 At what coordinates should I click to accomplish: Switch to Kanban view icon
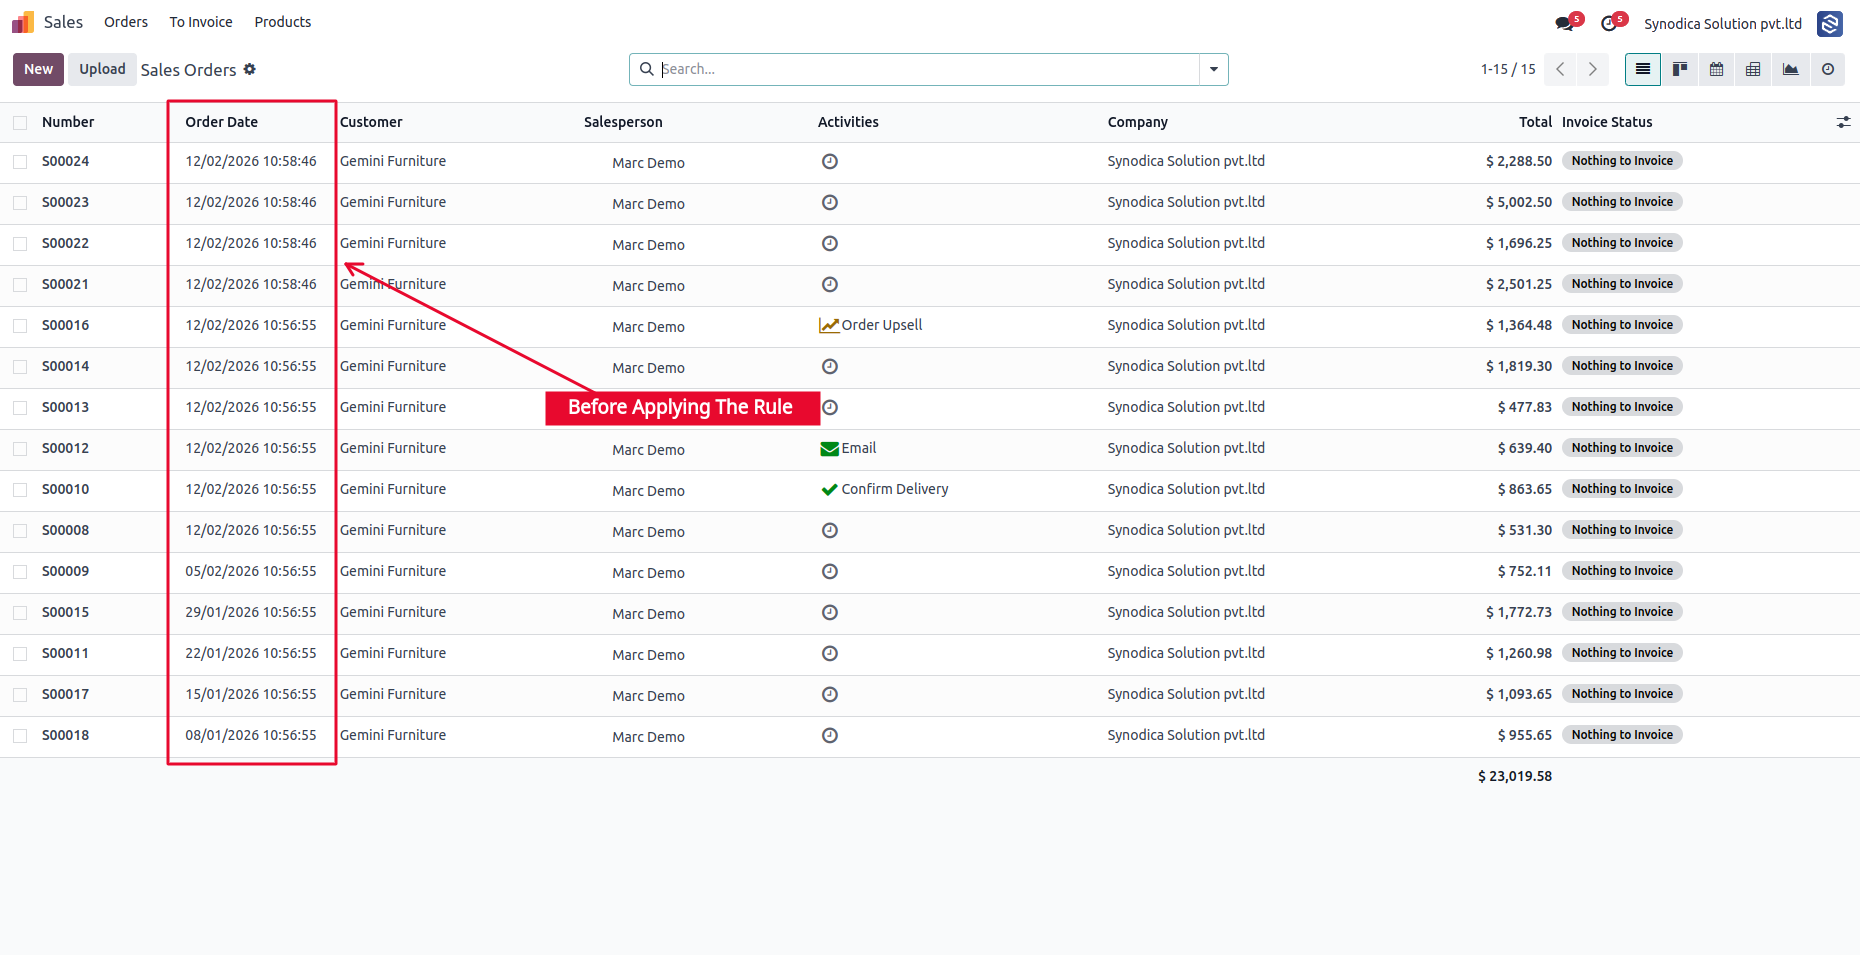point(1680,69)
